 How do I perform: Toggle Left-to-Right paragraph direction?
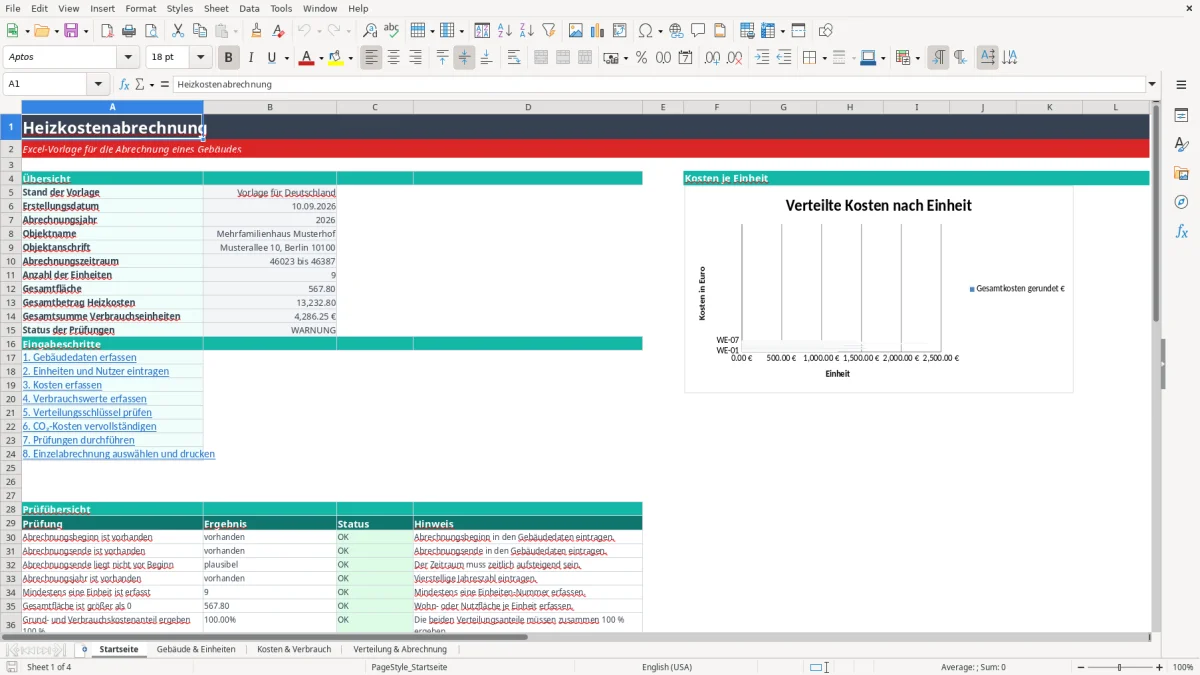point(938,58)
